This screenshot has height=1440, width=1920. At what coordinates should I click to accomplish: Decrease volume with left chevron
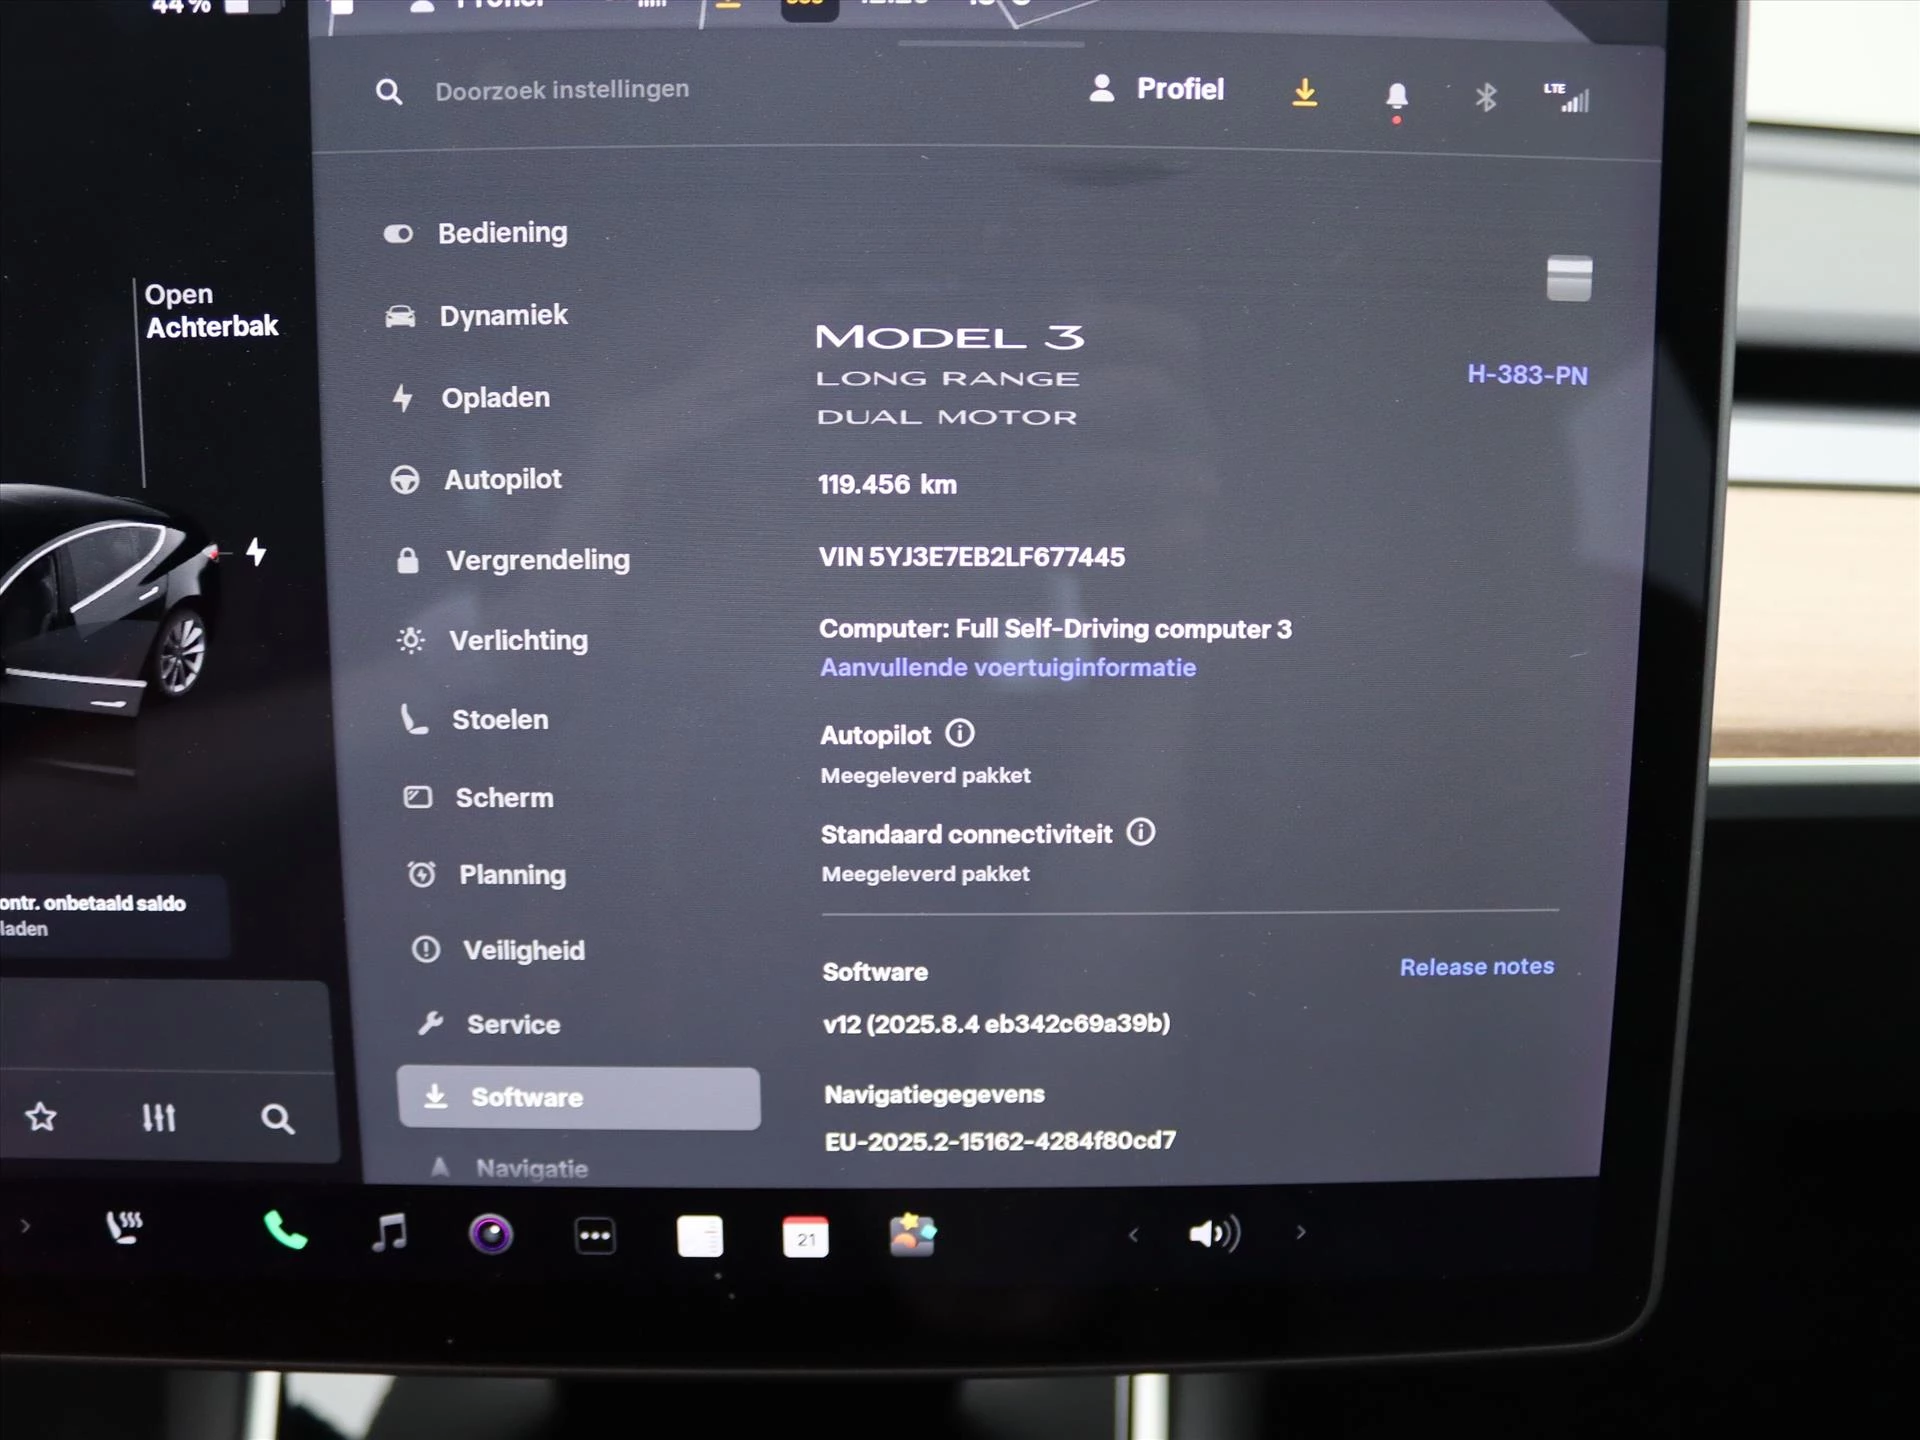(1133, 1235)
